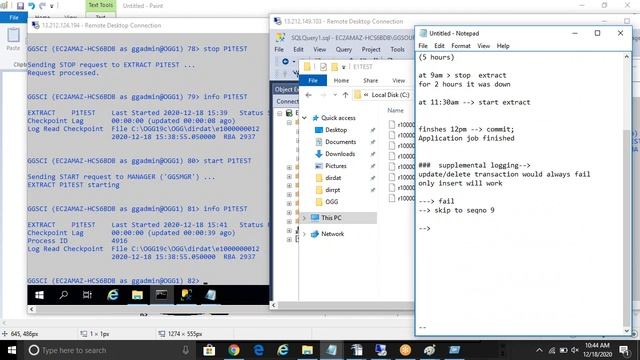
Task: Open SSMS icon in remote taskbar
Action: pos(186,295)
